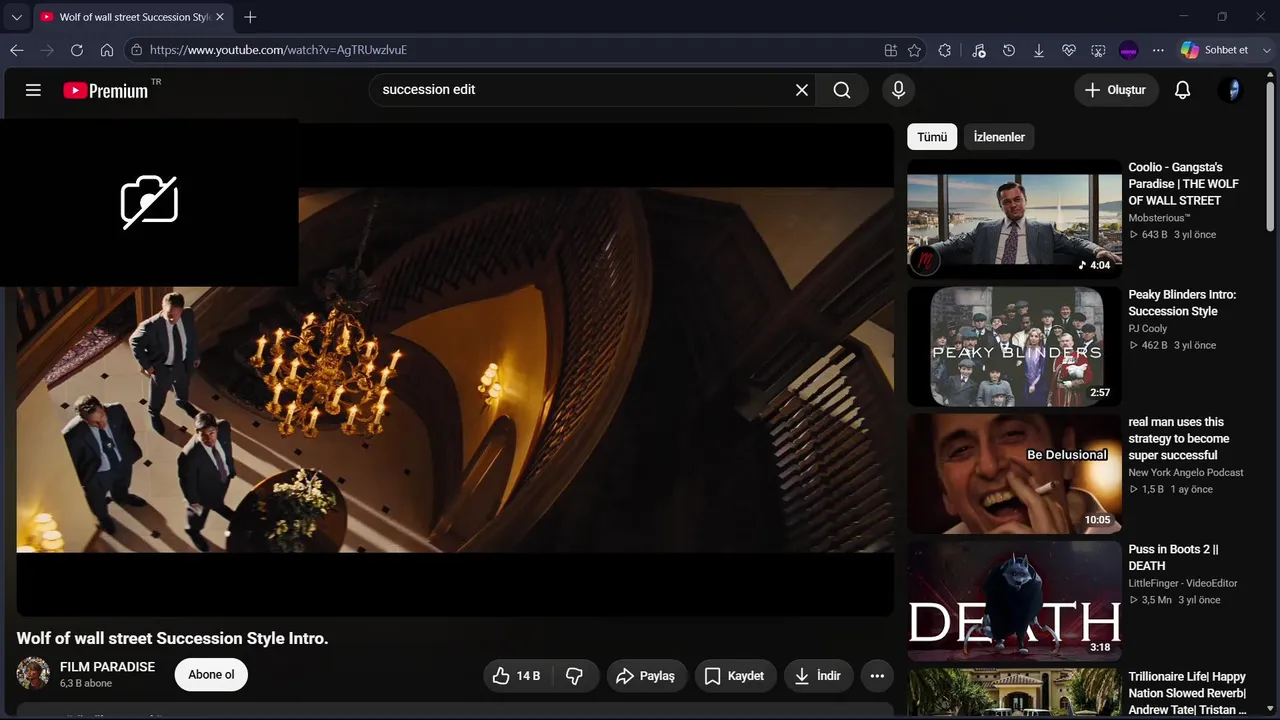
Task: Add this page to favorites star
Action: pyautogui.click(x=914, y=50)
